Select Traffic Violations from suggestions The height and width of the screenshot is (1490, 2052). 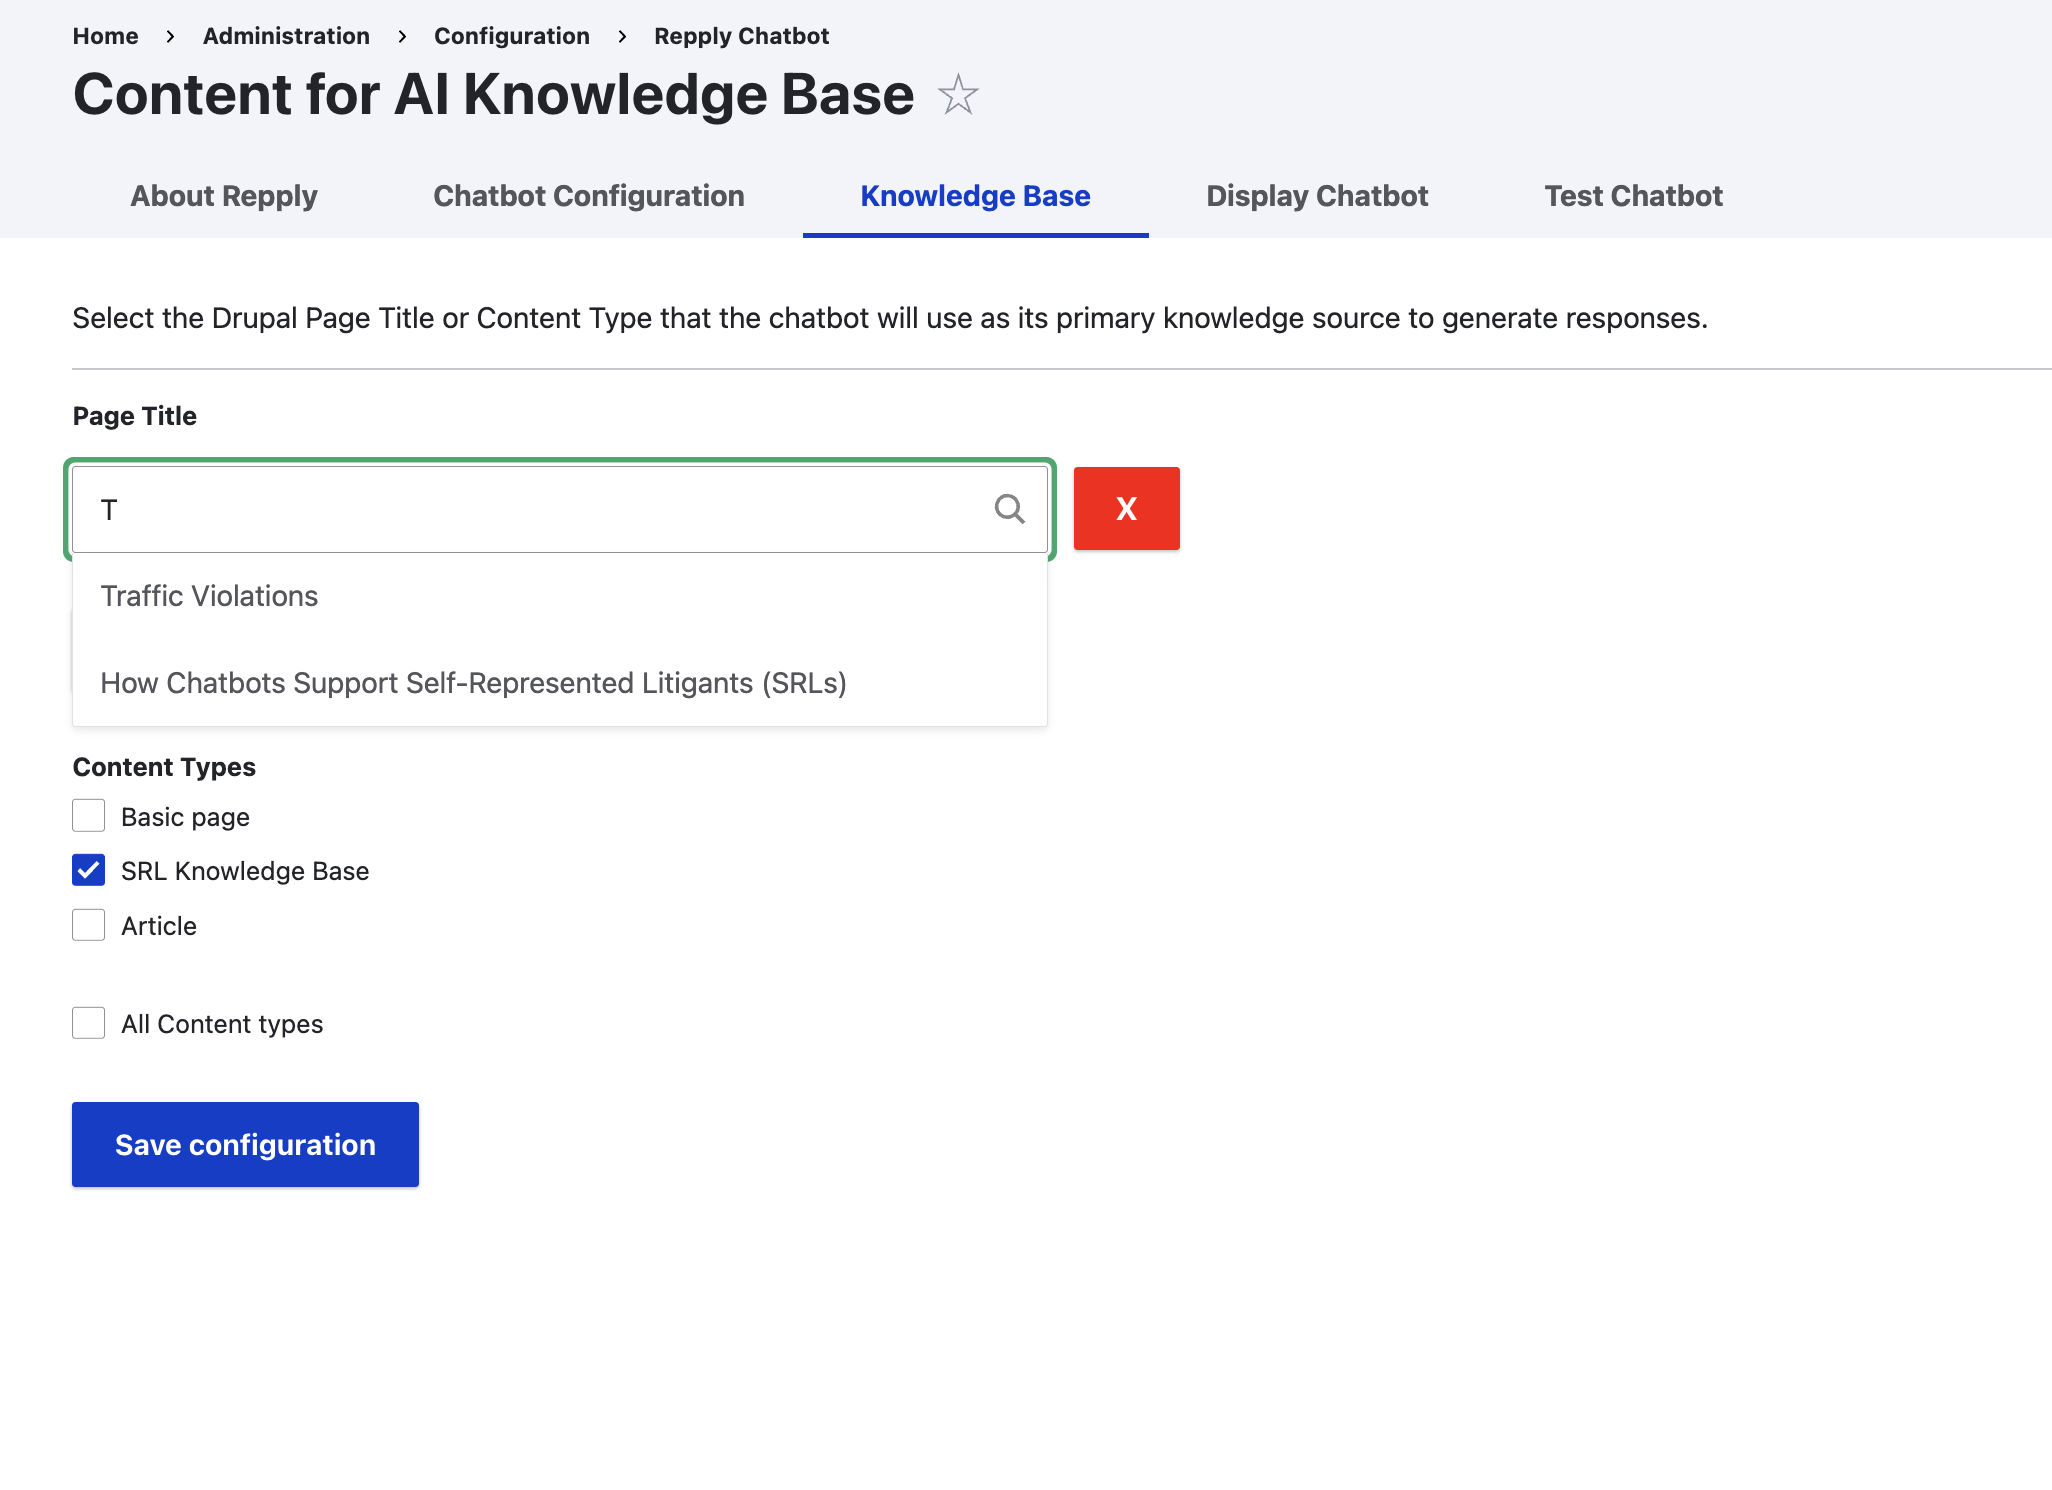[x=209, y=596]
